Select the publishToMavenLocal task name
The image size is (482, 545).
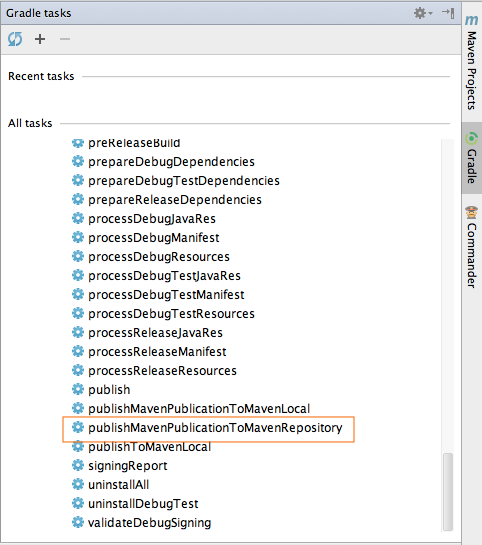click(149, 447)
